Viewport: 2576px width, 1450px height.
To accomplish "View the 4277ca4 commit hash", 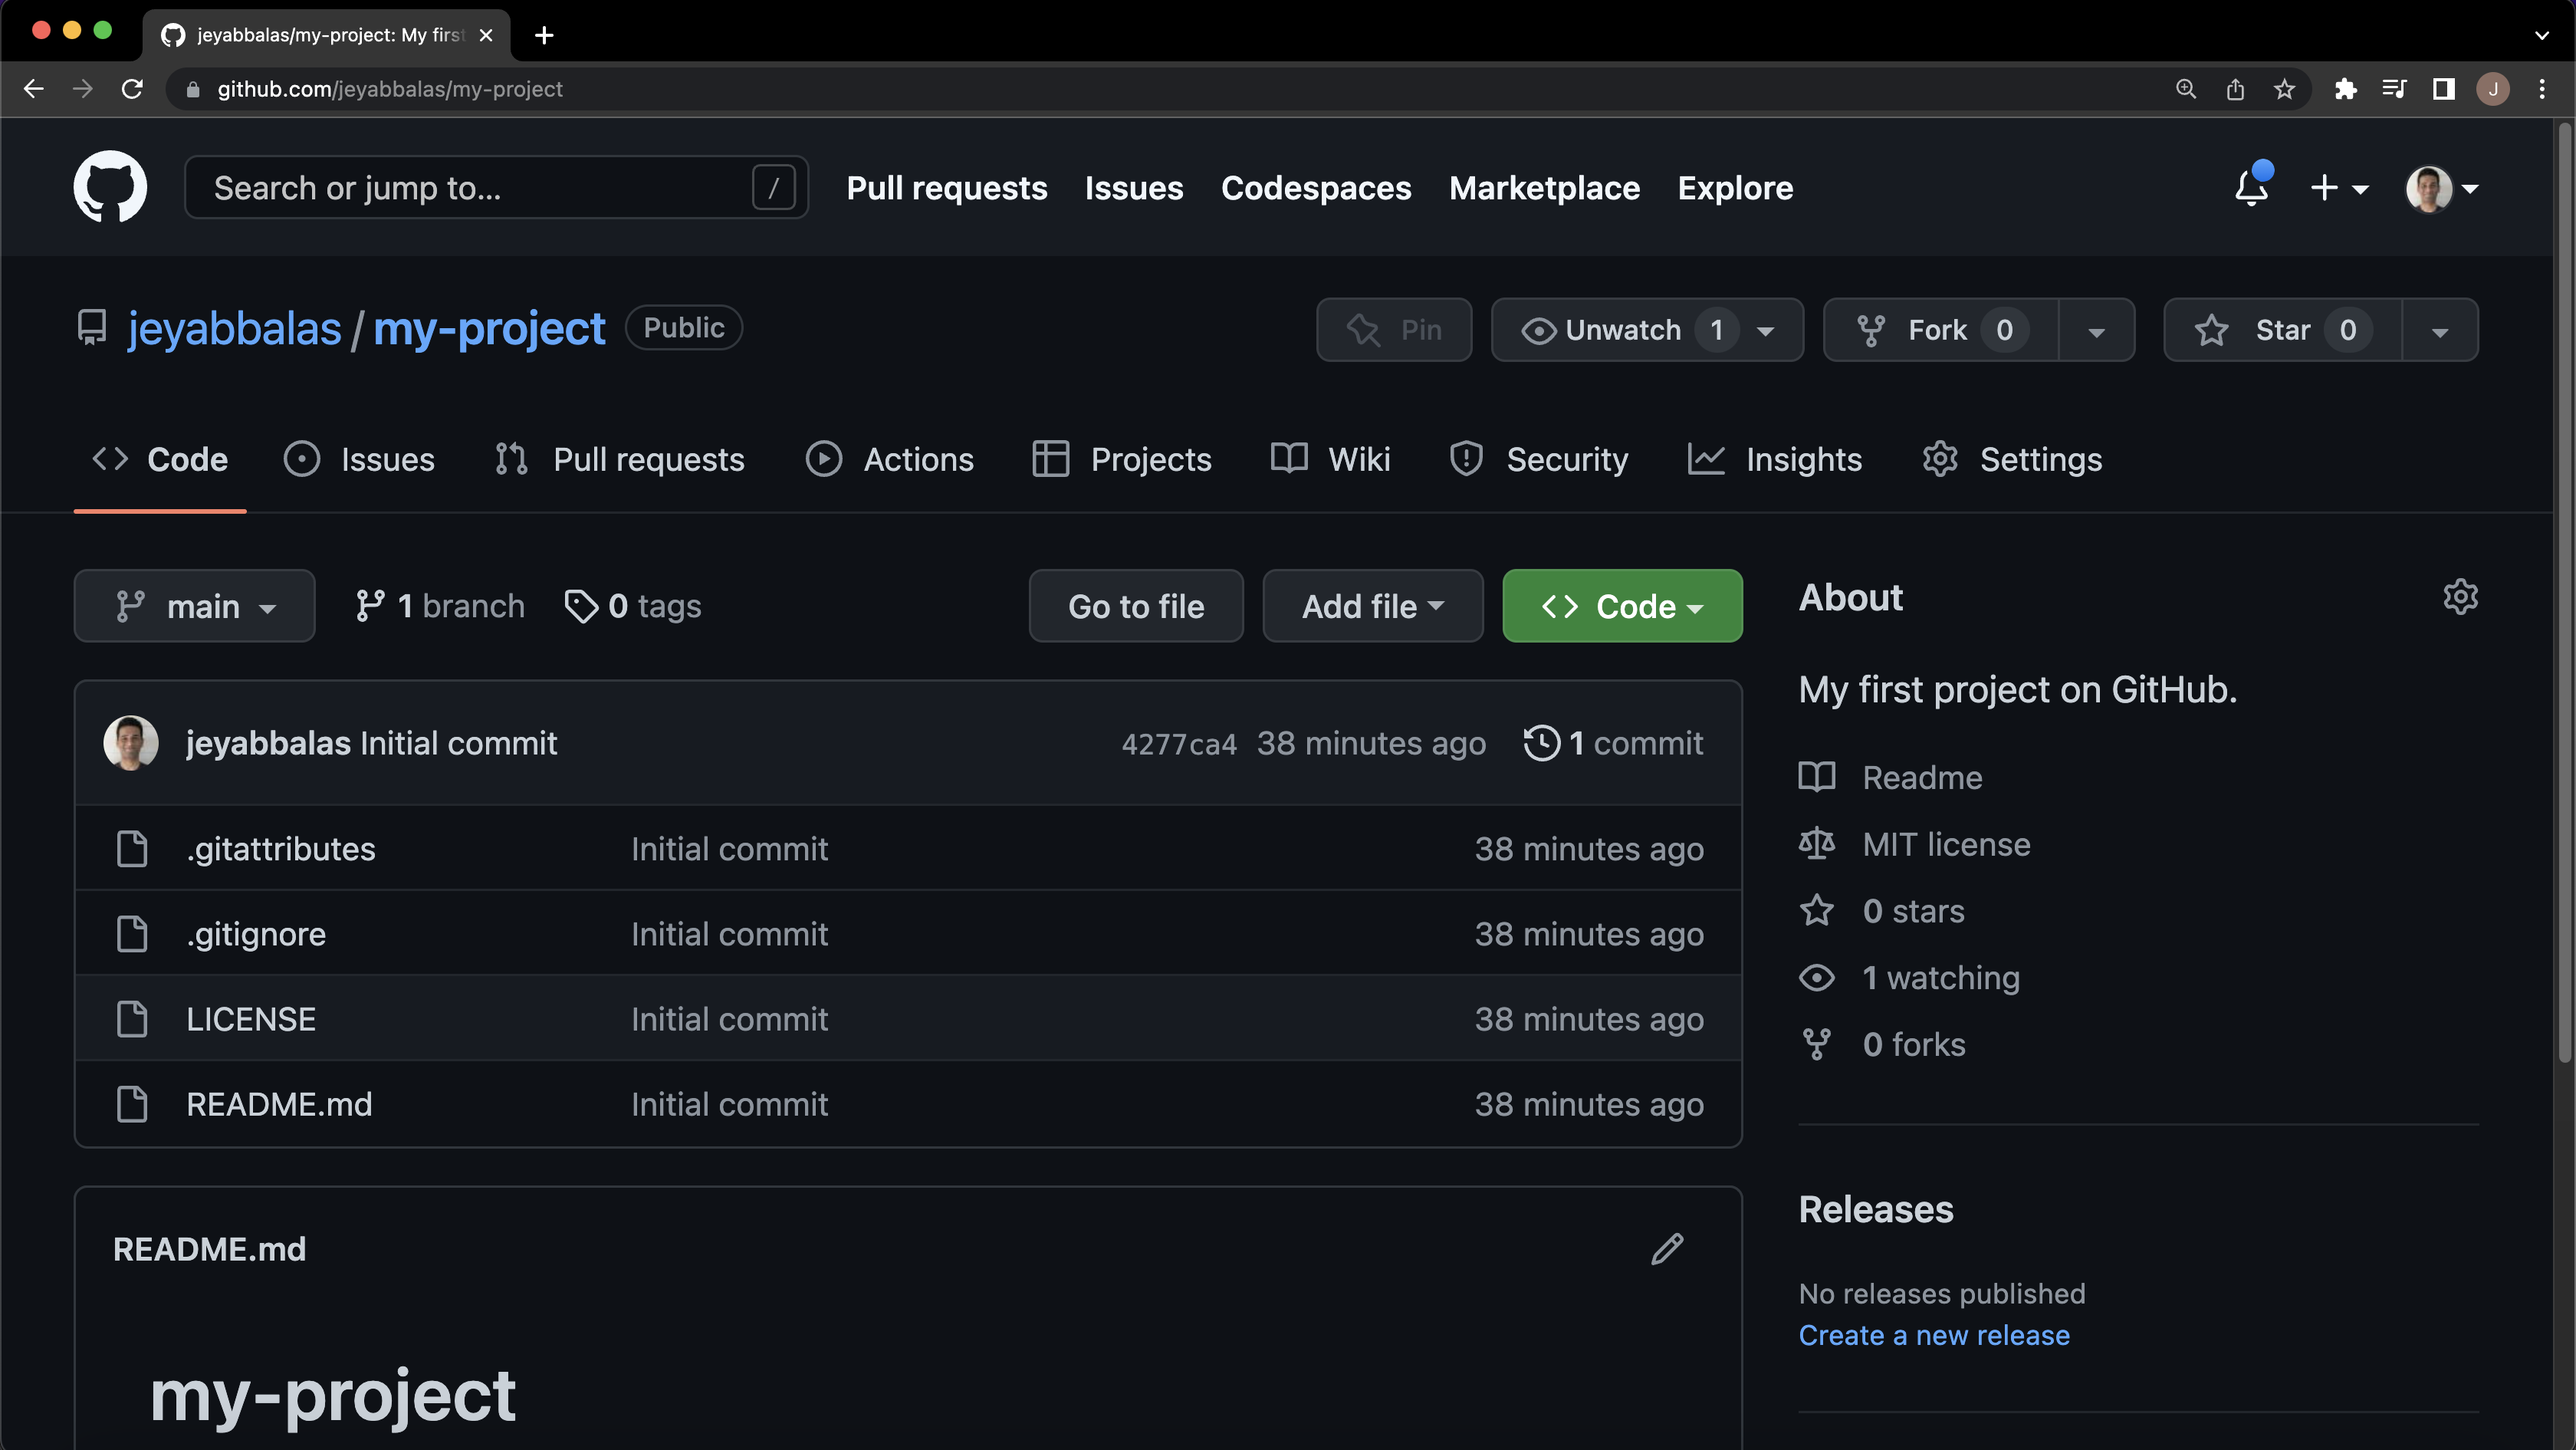I will pos(1179,744).
